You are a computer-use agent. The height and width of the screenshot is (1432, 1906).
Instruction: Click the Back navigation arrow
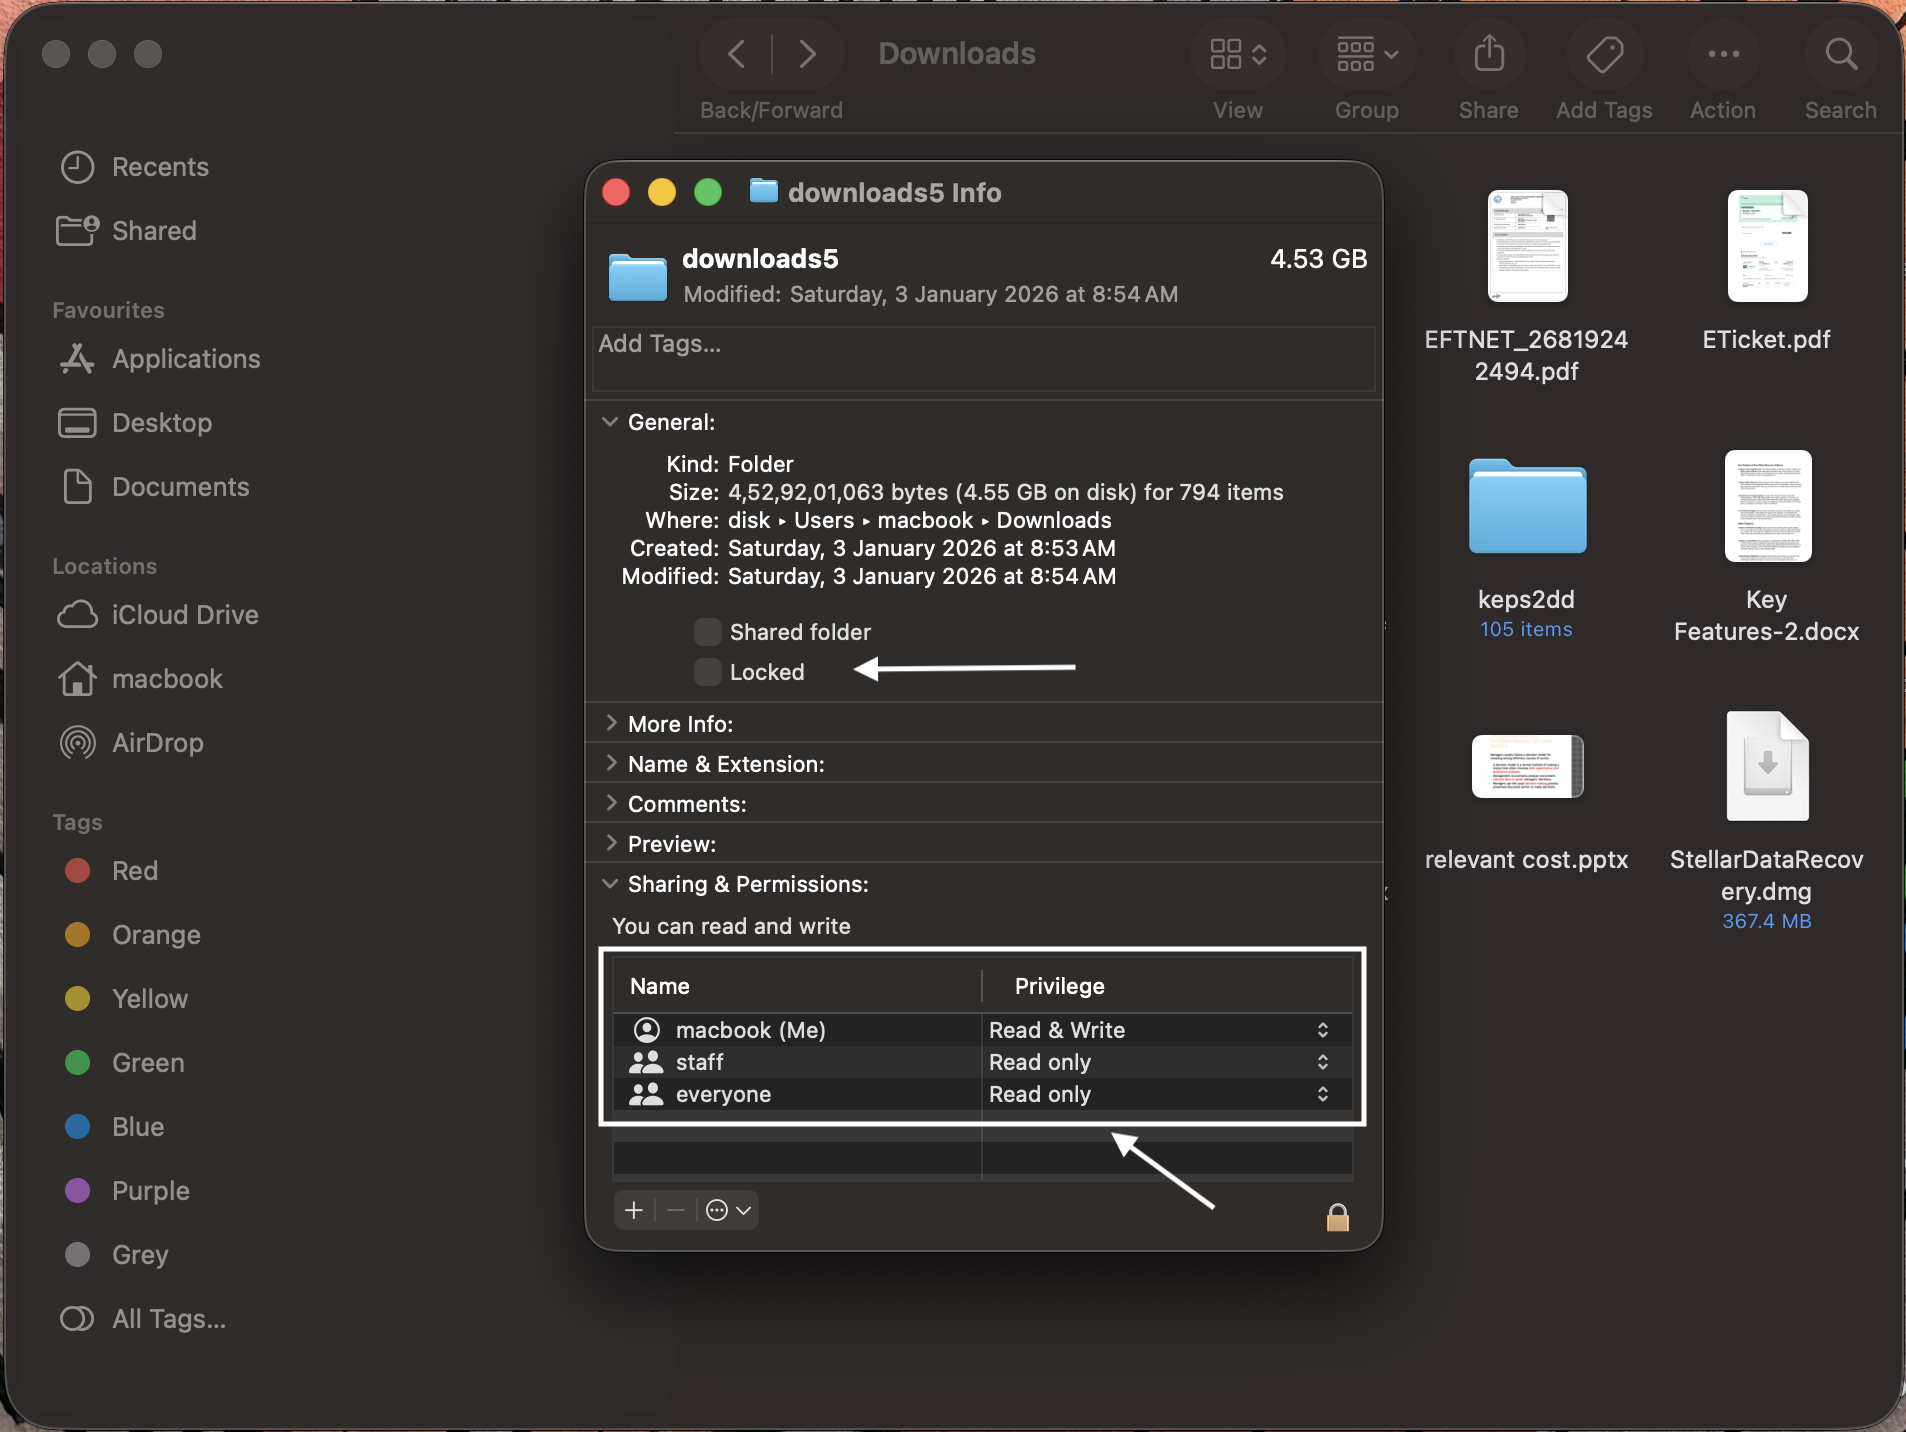(x=736, y=54)
